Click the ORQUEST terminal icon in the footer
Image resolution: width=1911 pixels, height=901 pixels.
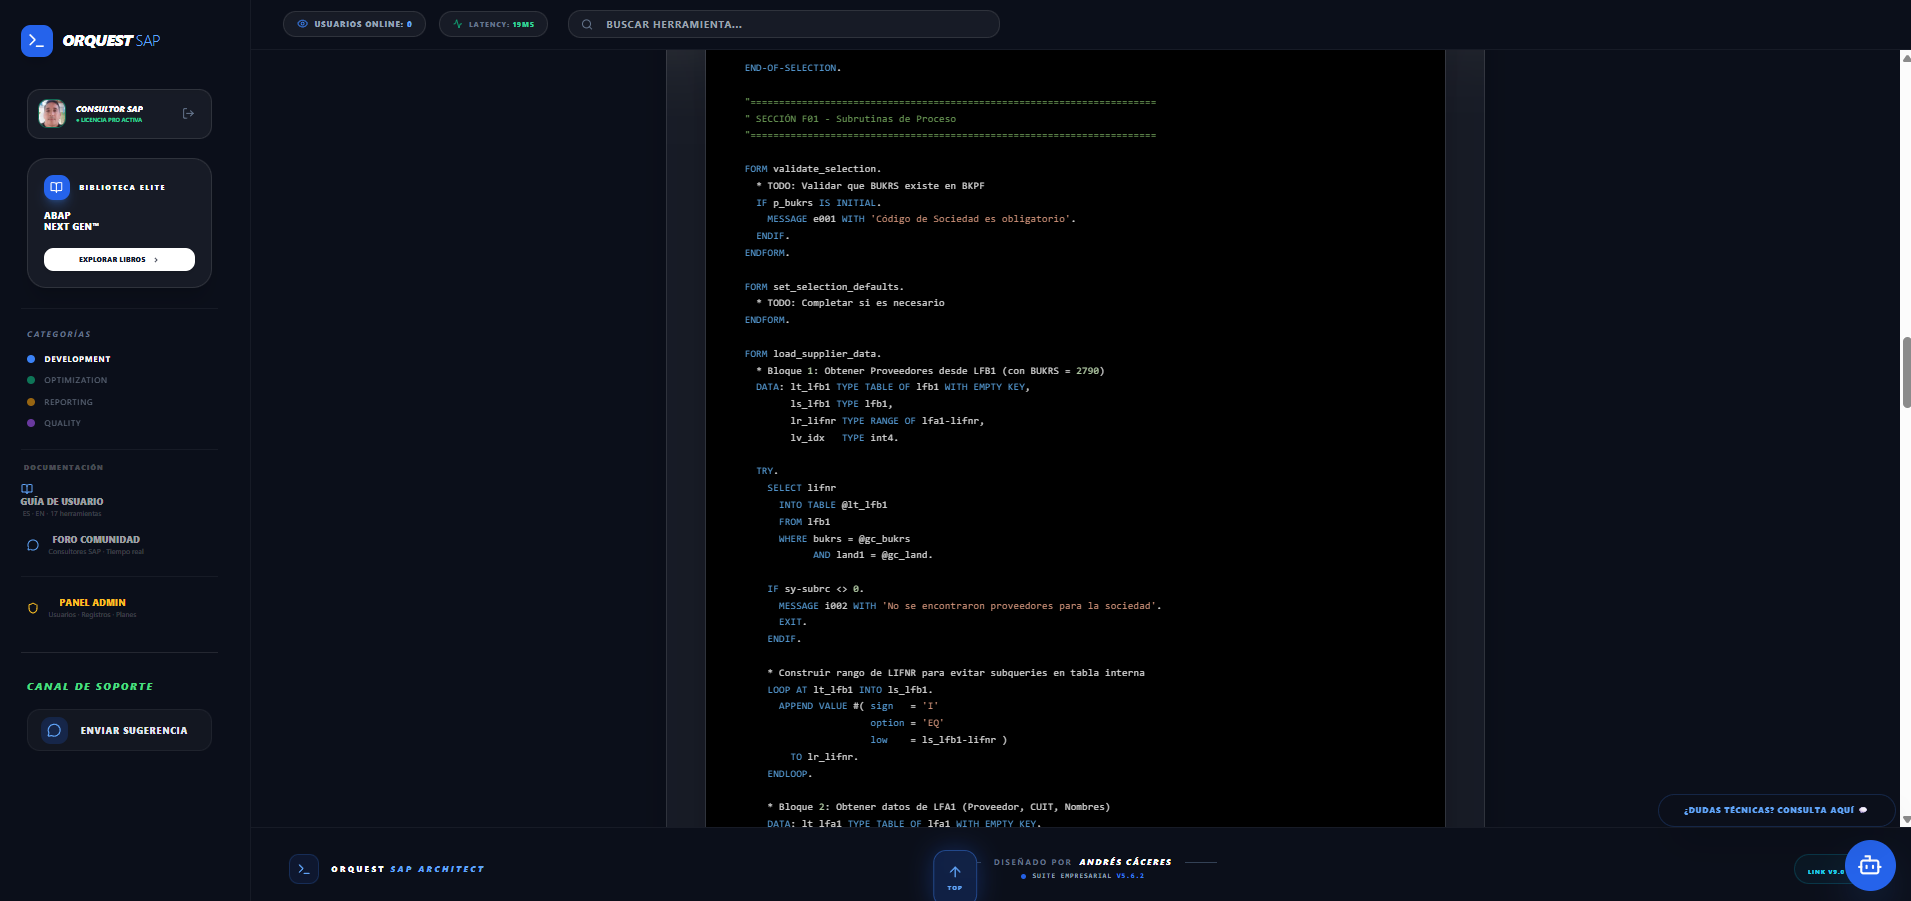(x=304, y=869)
